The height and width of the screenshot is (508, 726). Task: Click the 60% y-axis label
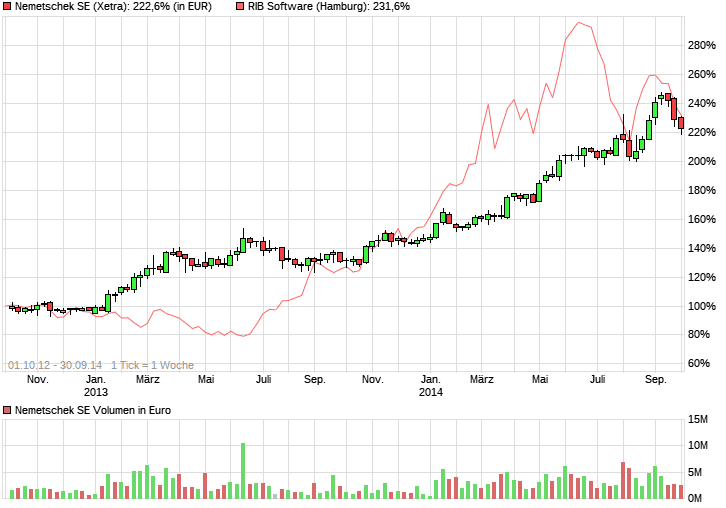[x=699, y=364]
